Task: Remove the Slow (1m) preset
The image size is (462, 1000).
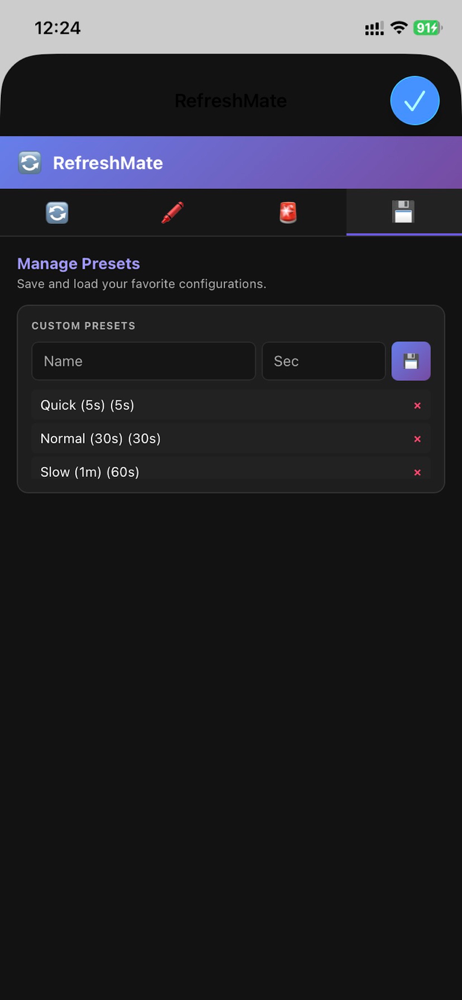Action: (417, 473)
